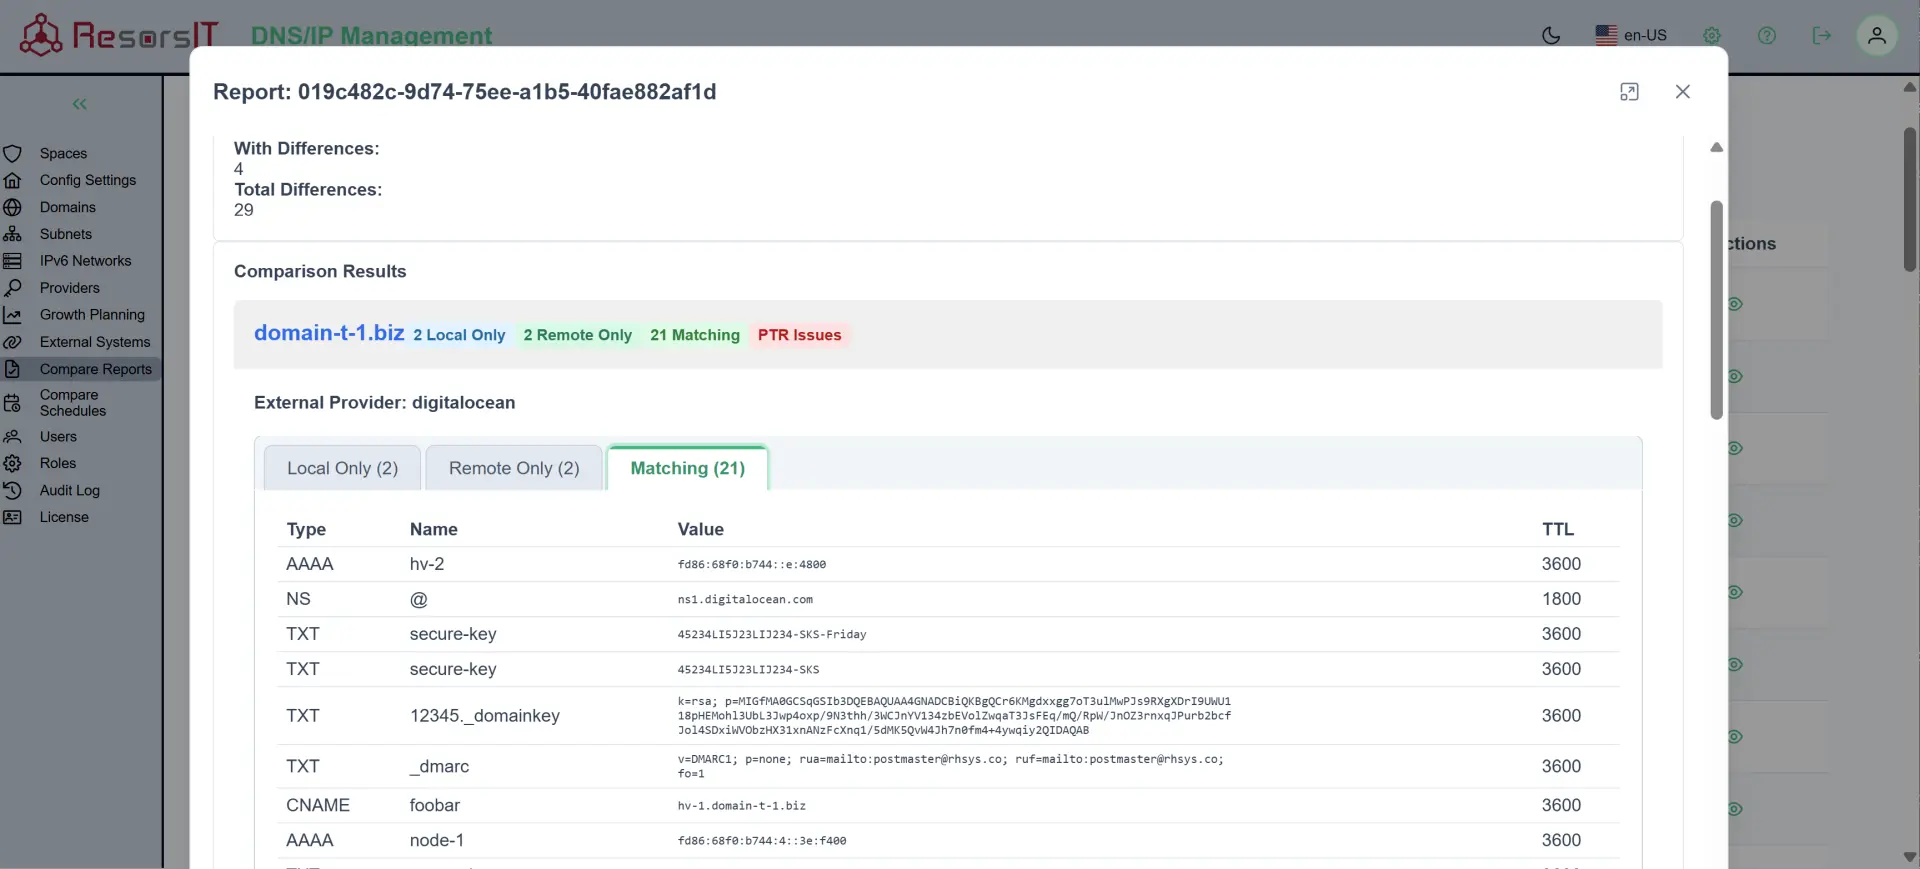Close the report dialog
Screen dimensions: 1920x869
[1683, 92]
